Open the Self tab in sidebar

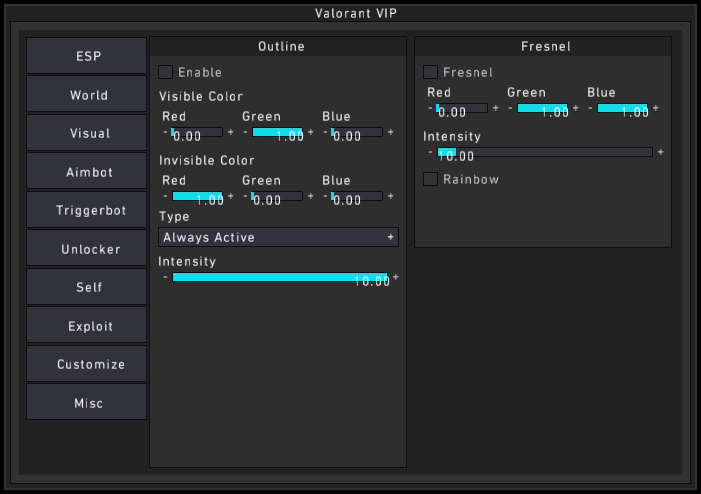[88, 287]
